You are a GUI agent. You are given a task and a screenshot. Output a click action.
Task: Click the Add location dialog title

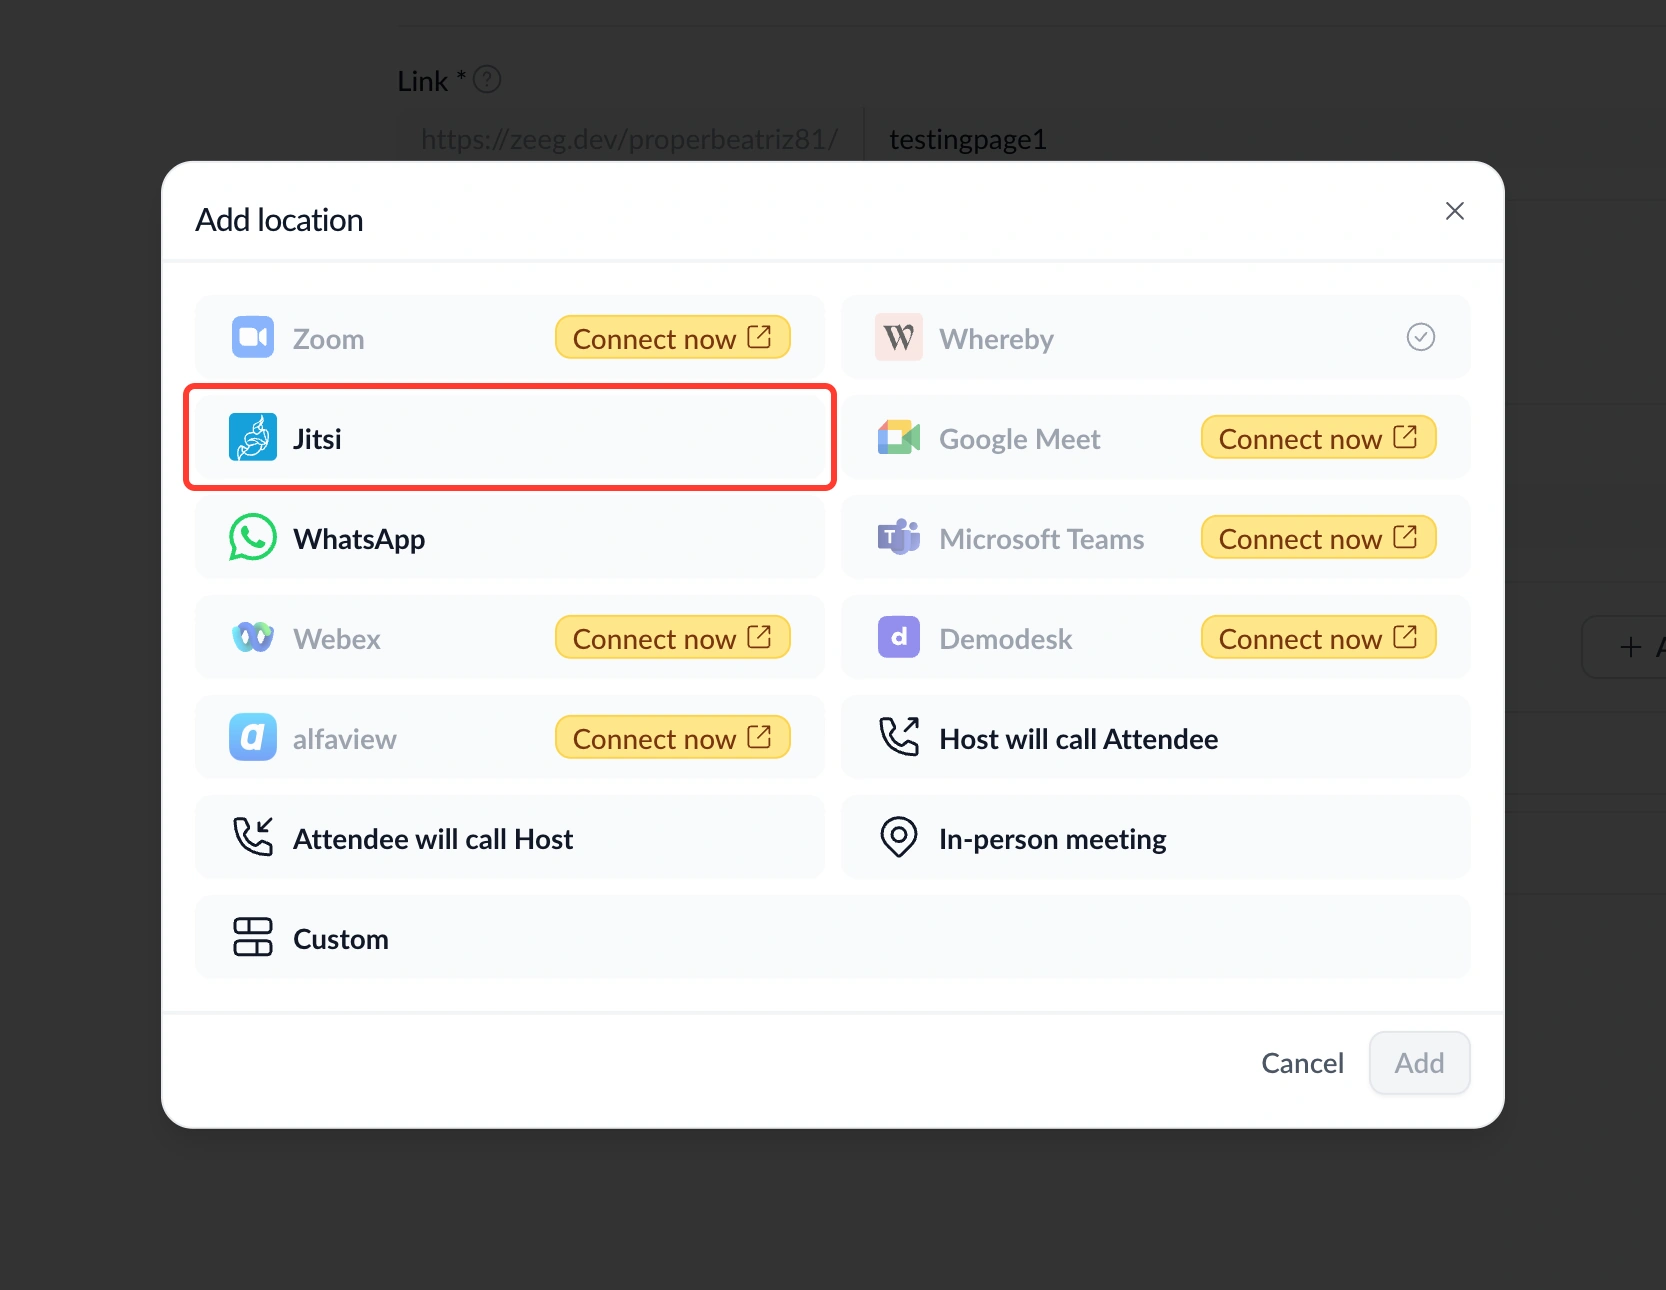pyautogui.click(x=279, y=220)
